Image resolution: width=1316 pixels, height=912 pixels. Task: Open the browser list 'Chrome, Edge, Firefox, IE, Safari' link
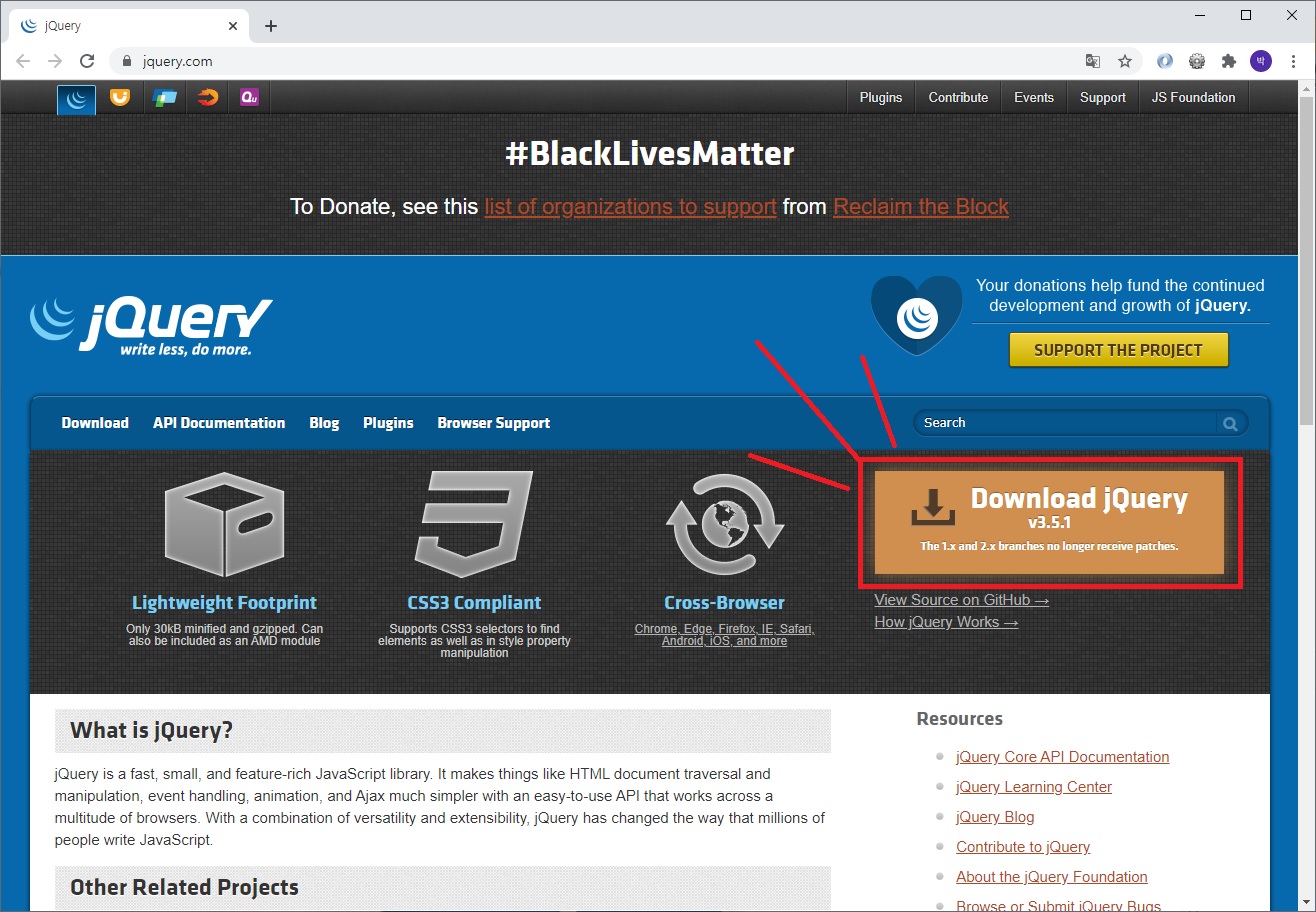(724, 635)
